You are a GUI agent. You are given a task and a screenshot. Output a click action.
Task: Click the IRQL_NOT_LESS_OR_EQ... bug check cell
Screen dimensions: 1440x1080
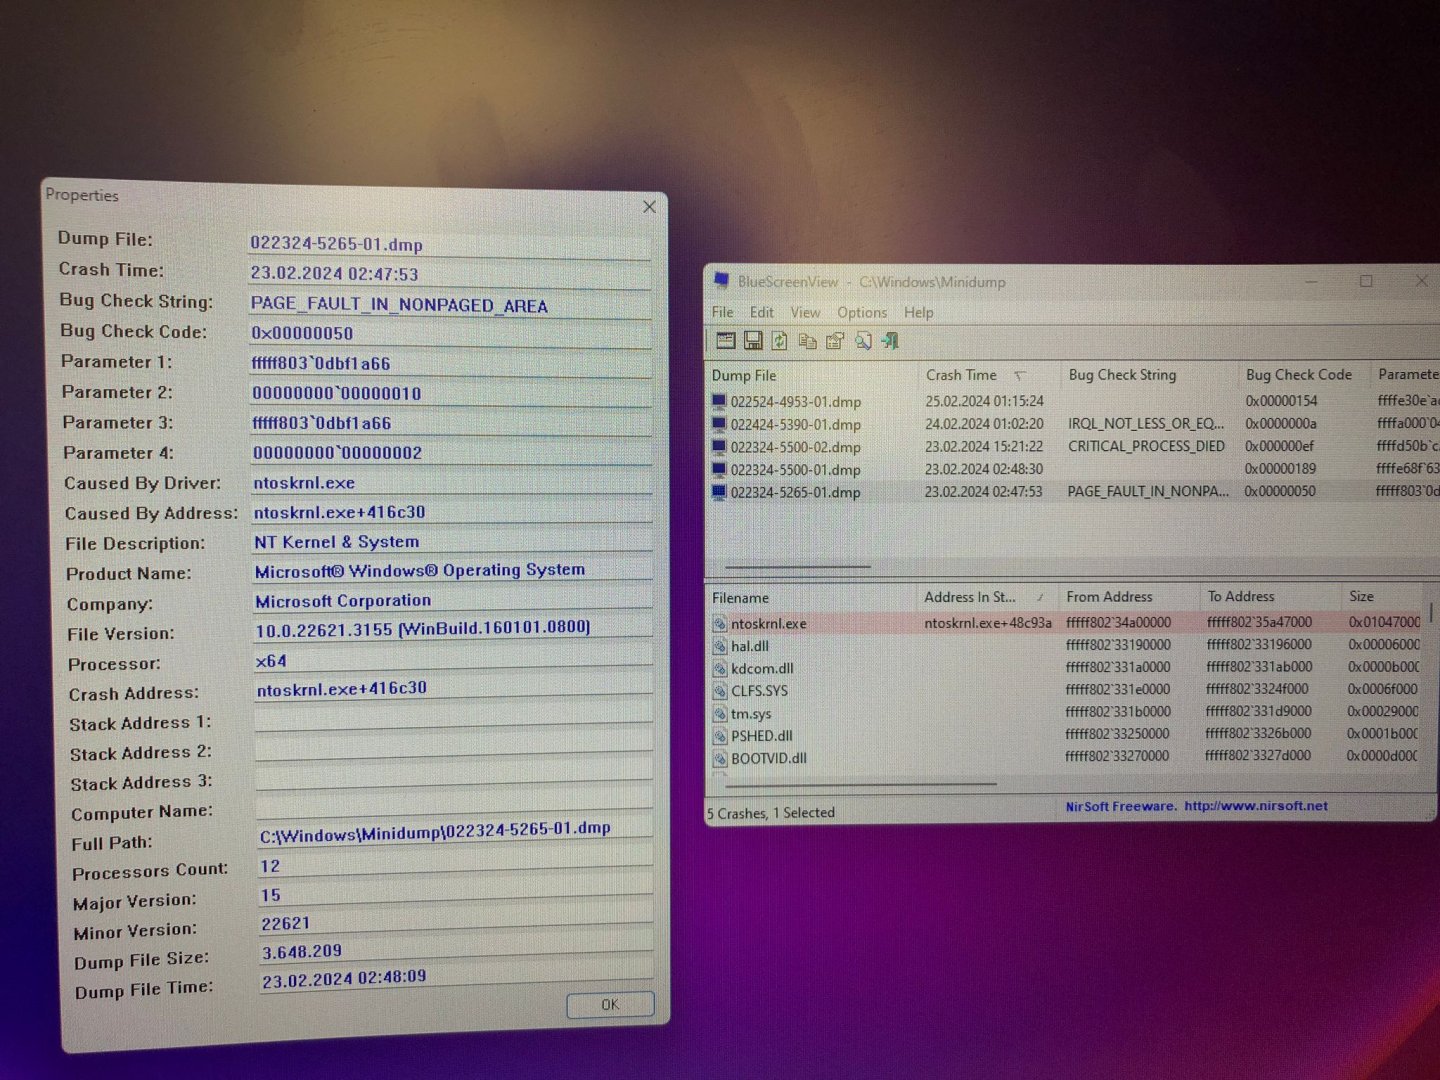pyautogui.click(x=1146, y=423)
